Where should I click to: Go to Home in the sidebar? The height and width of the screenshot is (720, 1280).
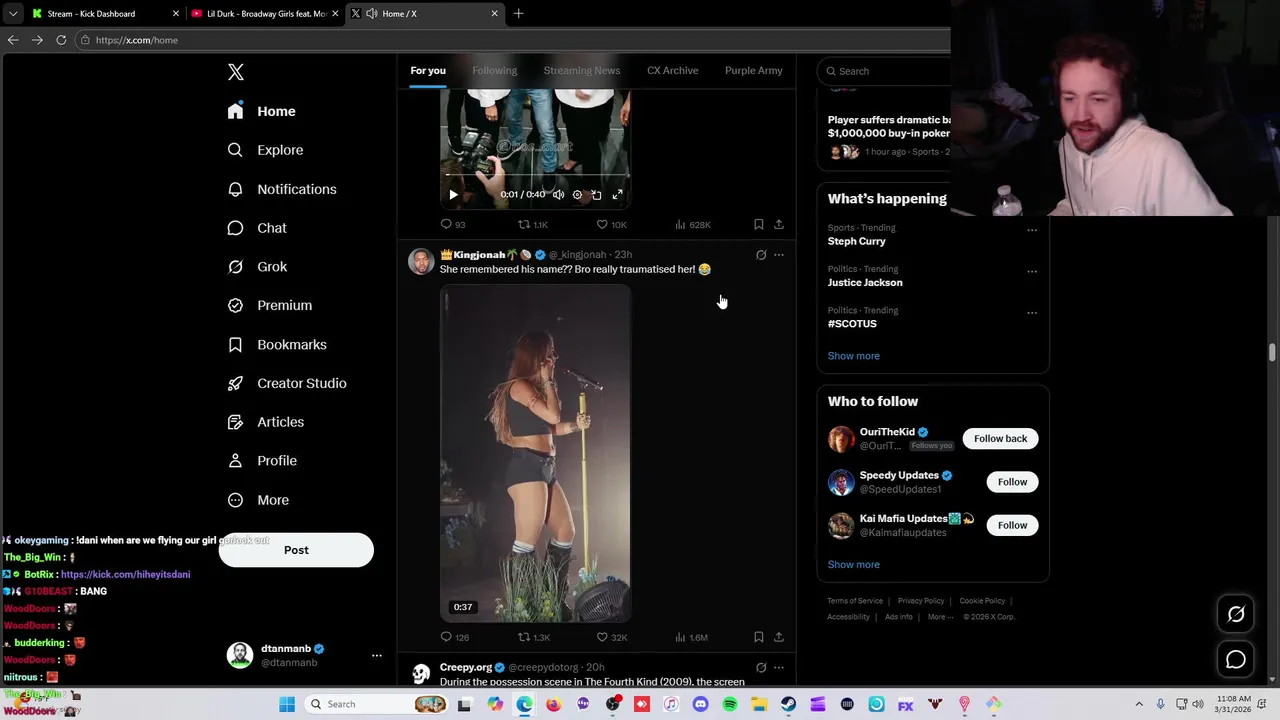tap(262, 111)
